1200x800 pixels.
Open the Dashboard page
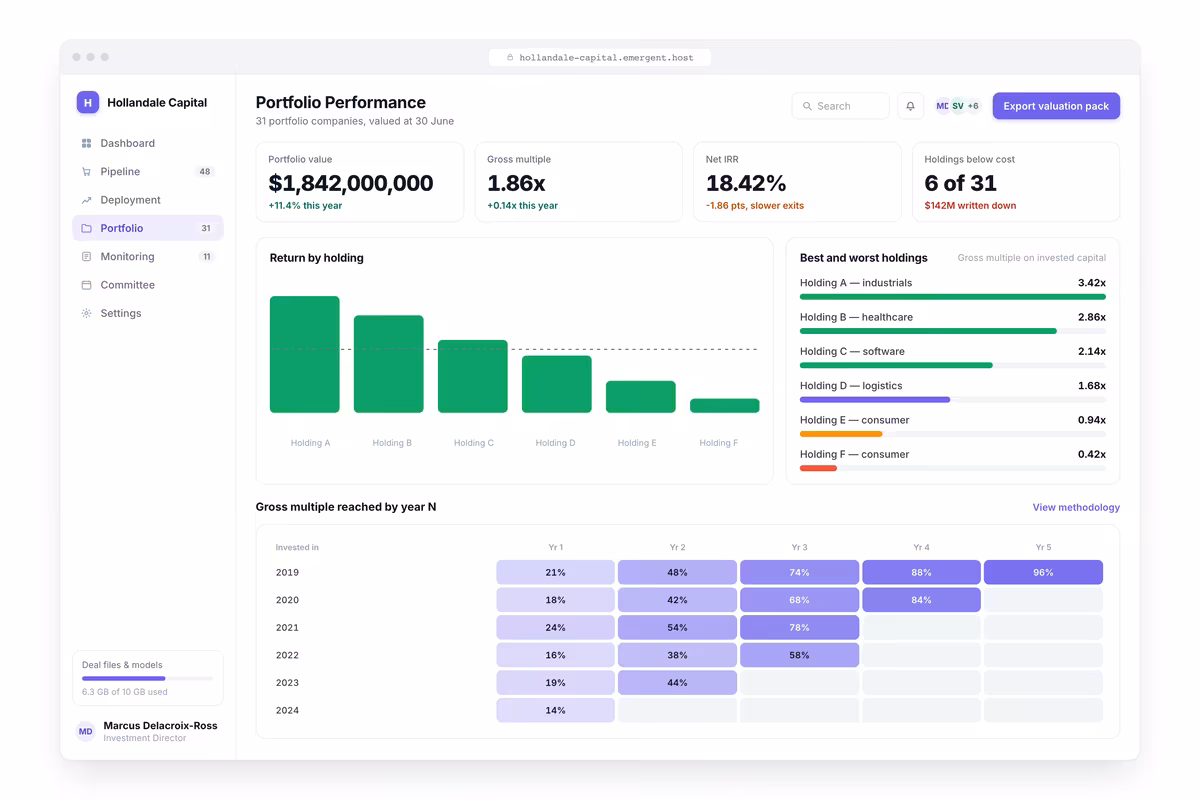148,143
